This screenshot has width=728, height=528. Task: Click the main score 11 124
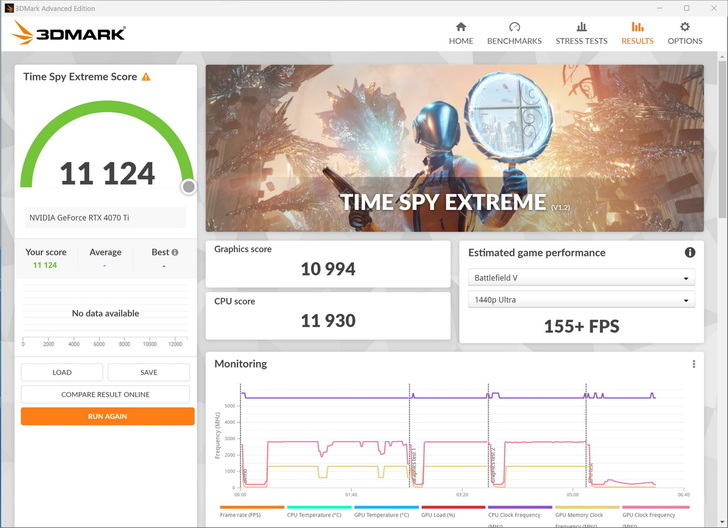click(107, 173)
